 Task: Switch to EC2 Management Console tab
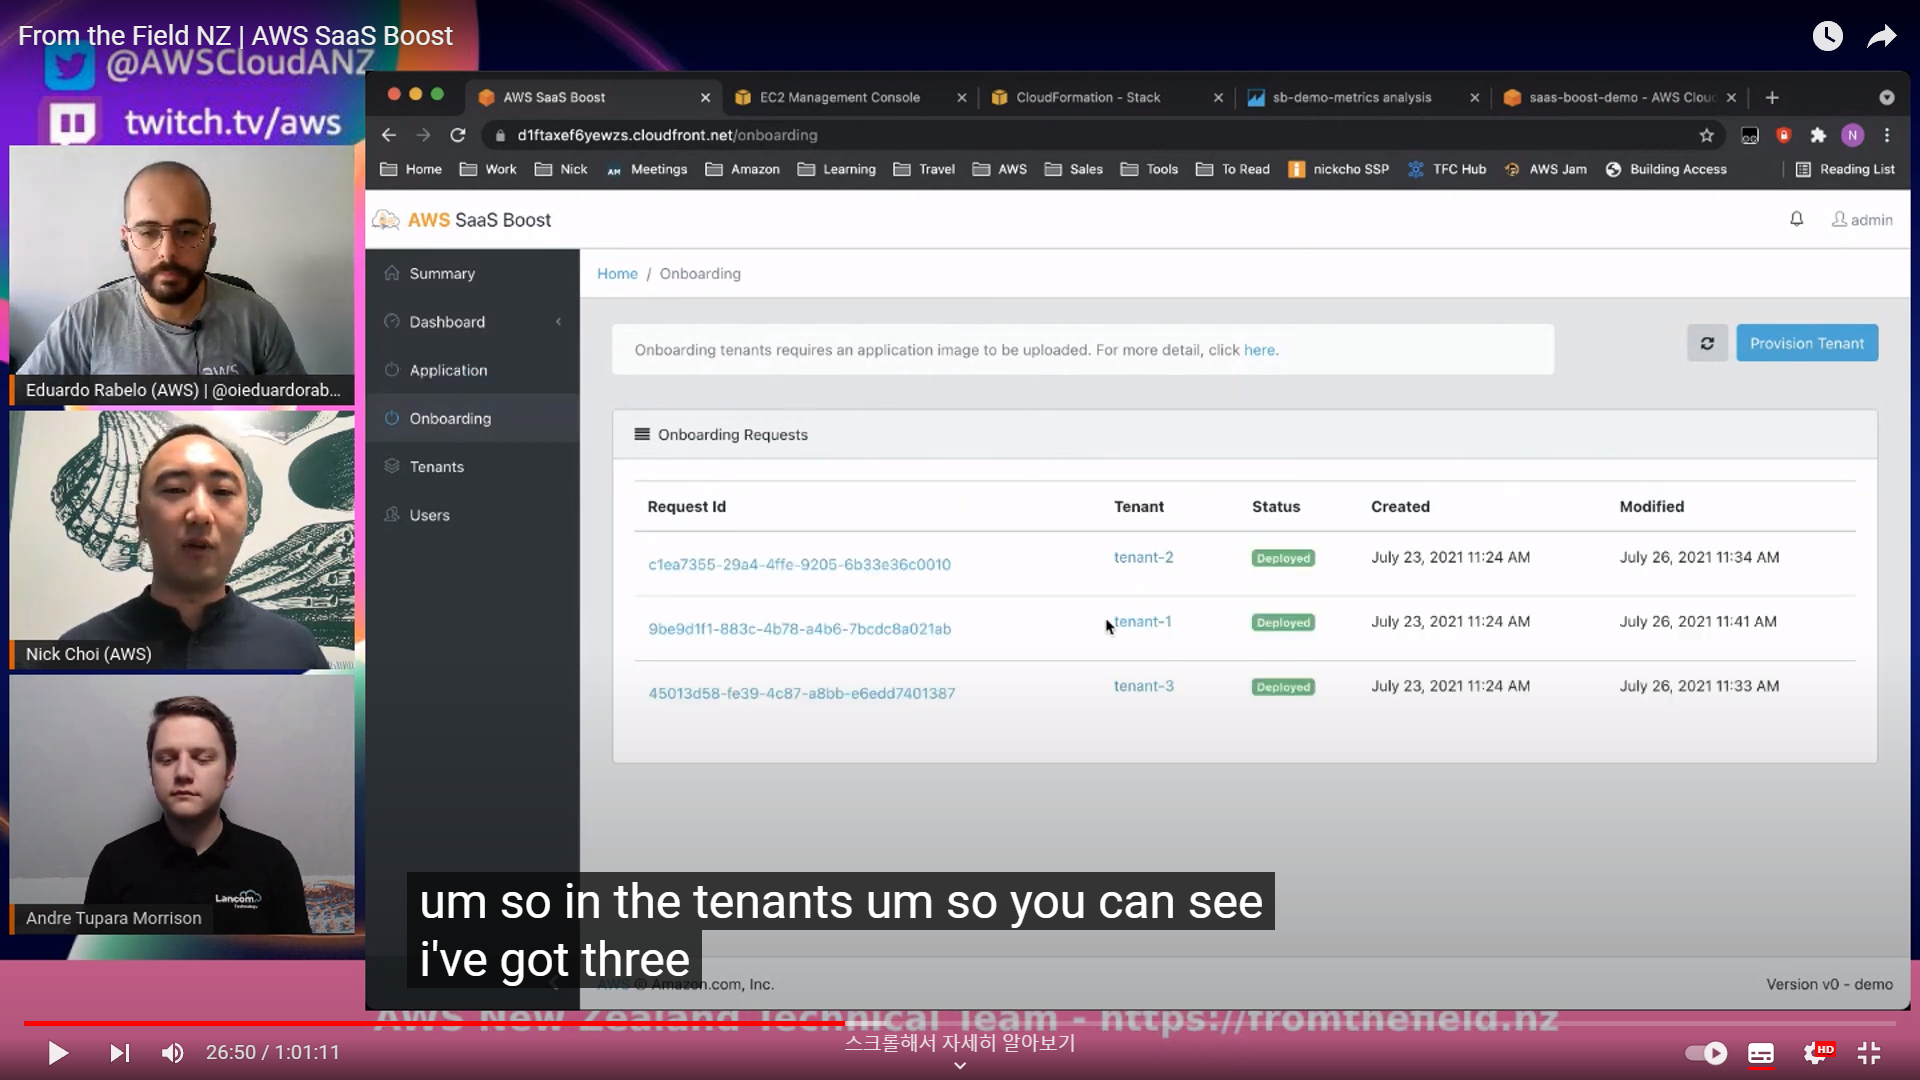pyautogui.click(x=839, y=97)
